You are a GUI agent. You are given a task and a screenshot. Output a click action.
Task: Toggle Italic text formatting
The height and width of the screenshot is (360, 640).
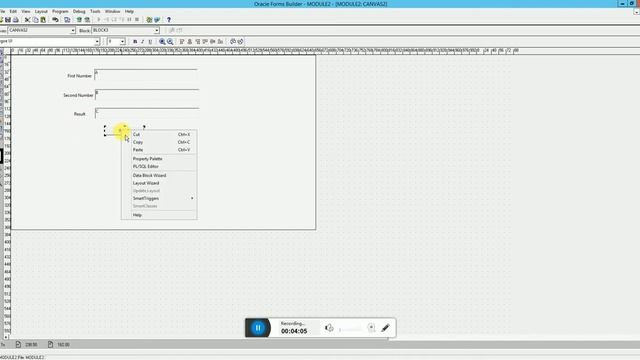(142, 42)
